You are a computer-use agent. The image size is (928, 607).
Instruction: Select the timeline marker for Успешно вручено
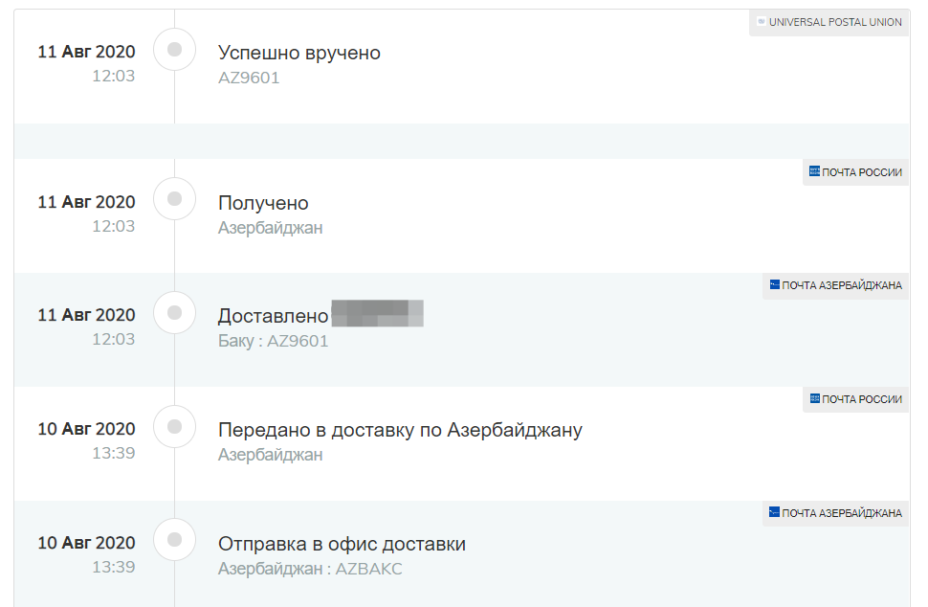175,50
